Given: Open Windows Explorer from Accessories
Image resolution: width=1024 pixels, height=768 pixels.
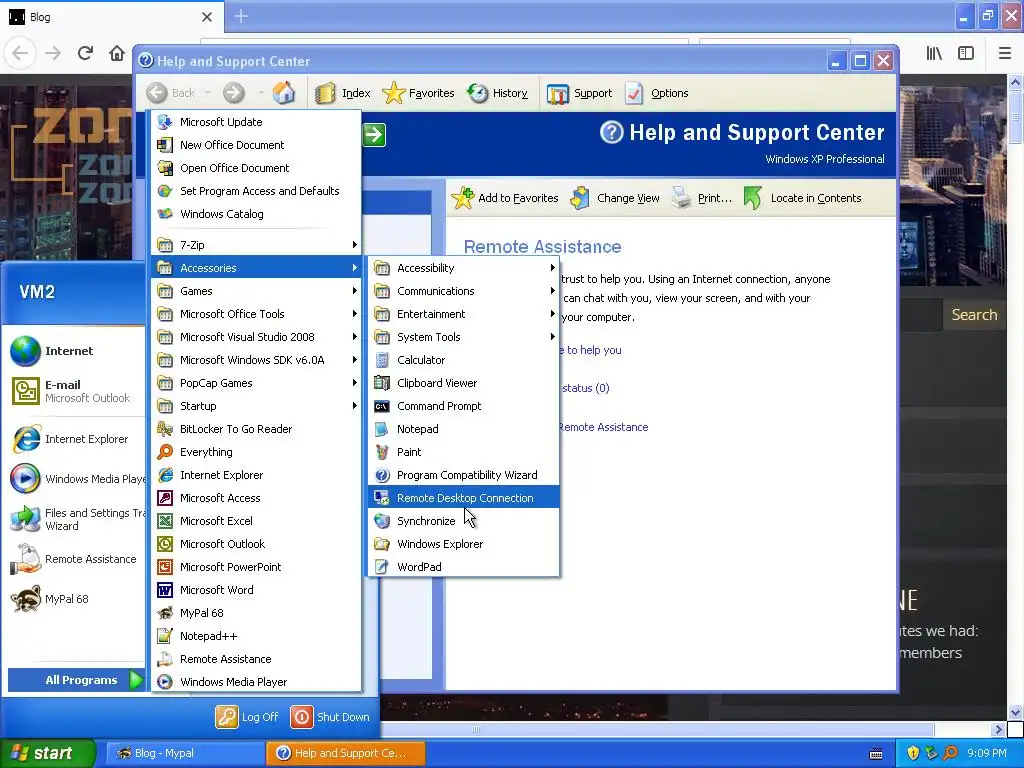Looking at the screenshot, I should coord(464,544).
